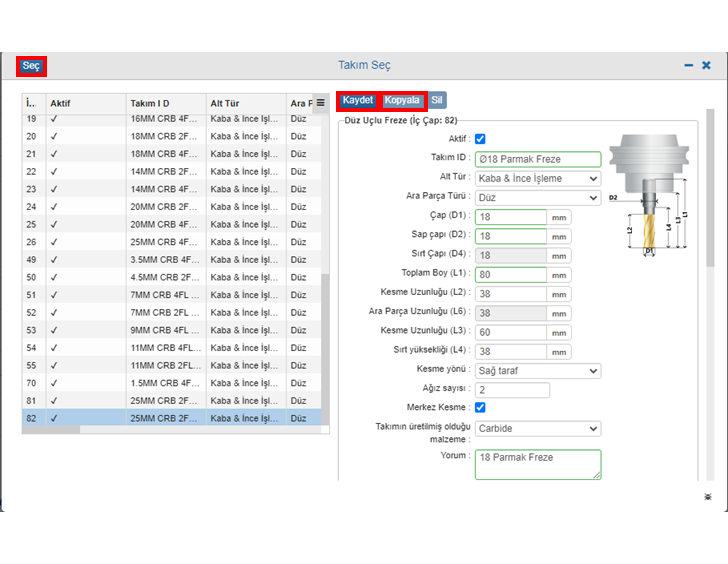Expand the tool material Carbide dropdown

pos(538,429)
